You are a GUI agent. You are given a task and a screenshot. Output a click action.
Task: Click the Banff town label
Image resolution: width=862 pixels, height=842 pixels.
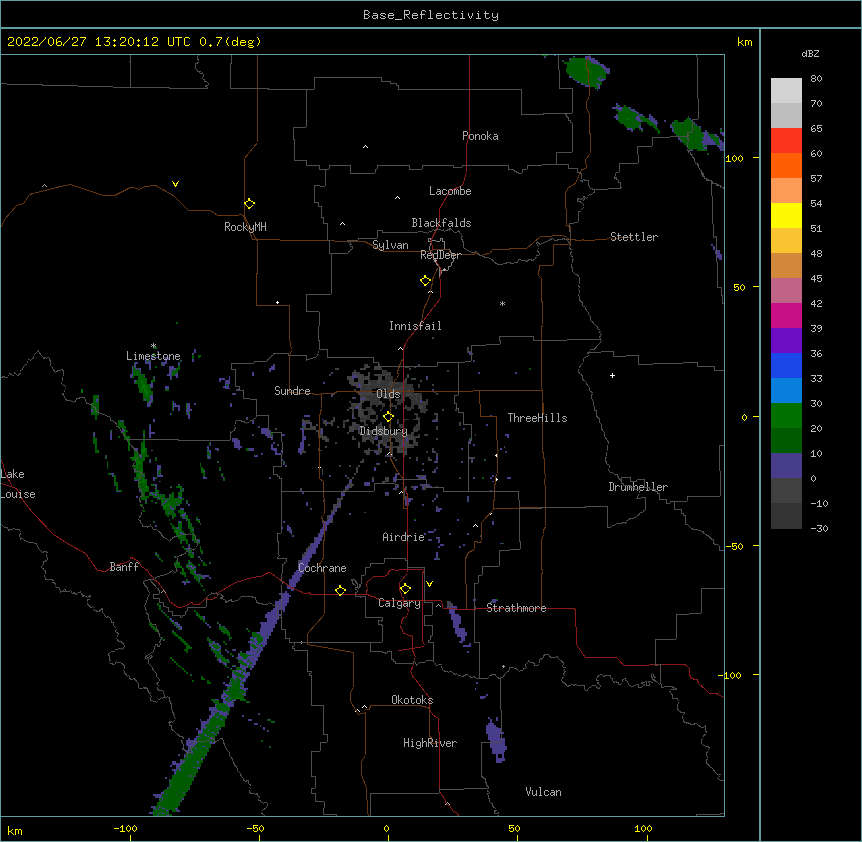pos(124,567)
